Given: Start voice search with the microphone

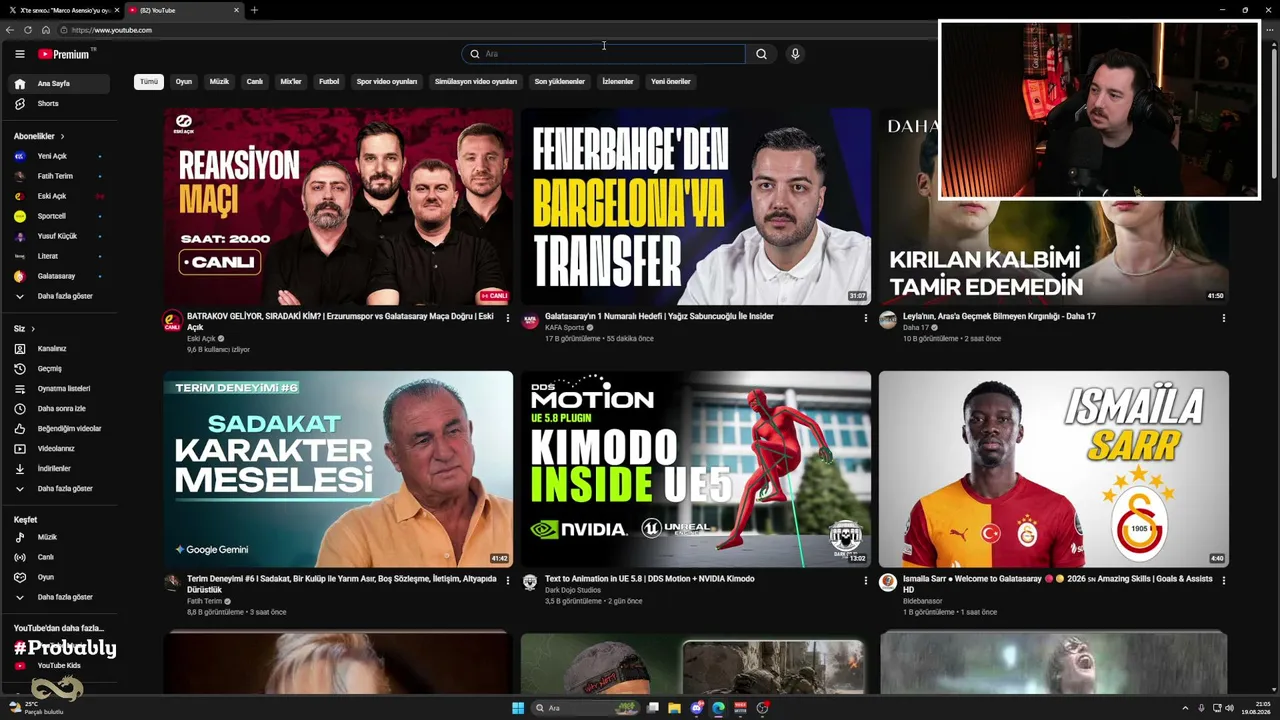Looking at the screenshot, I should (x=795, y=54).
